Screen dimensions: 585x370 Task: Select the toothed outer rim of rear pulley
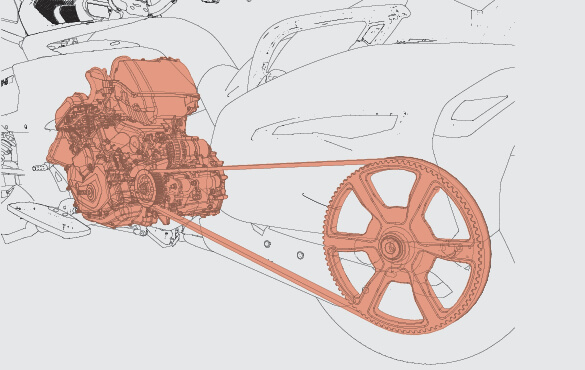click(x=407, y=245)
